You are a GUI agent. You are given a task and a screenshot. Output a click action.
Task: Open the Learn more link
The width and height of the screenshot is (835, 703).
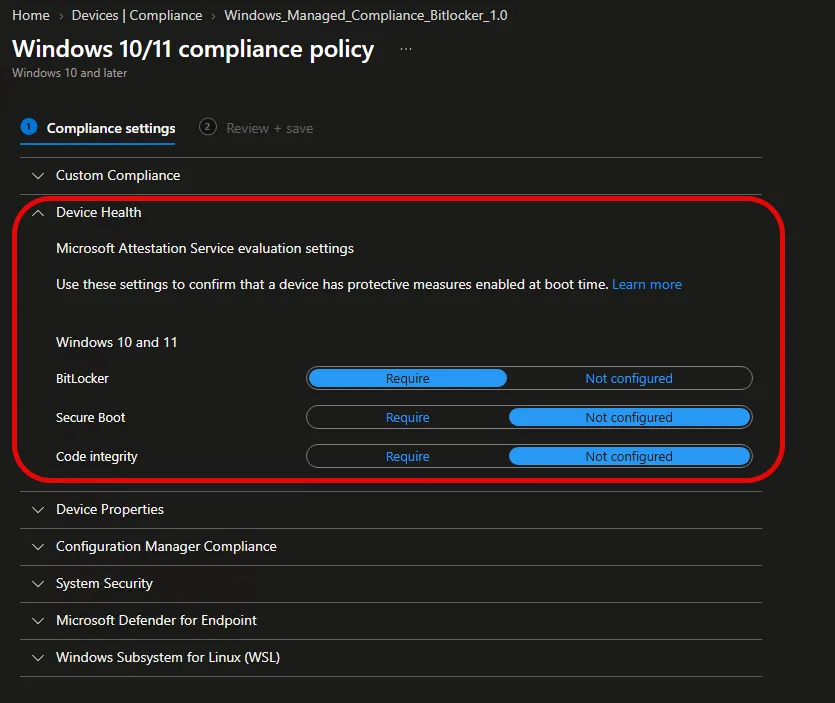[x=646, y=284]
